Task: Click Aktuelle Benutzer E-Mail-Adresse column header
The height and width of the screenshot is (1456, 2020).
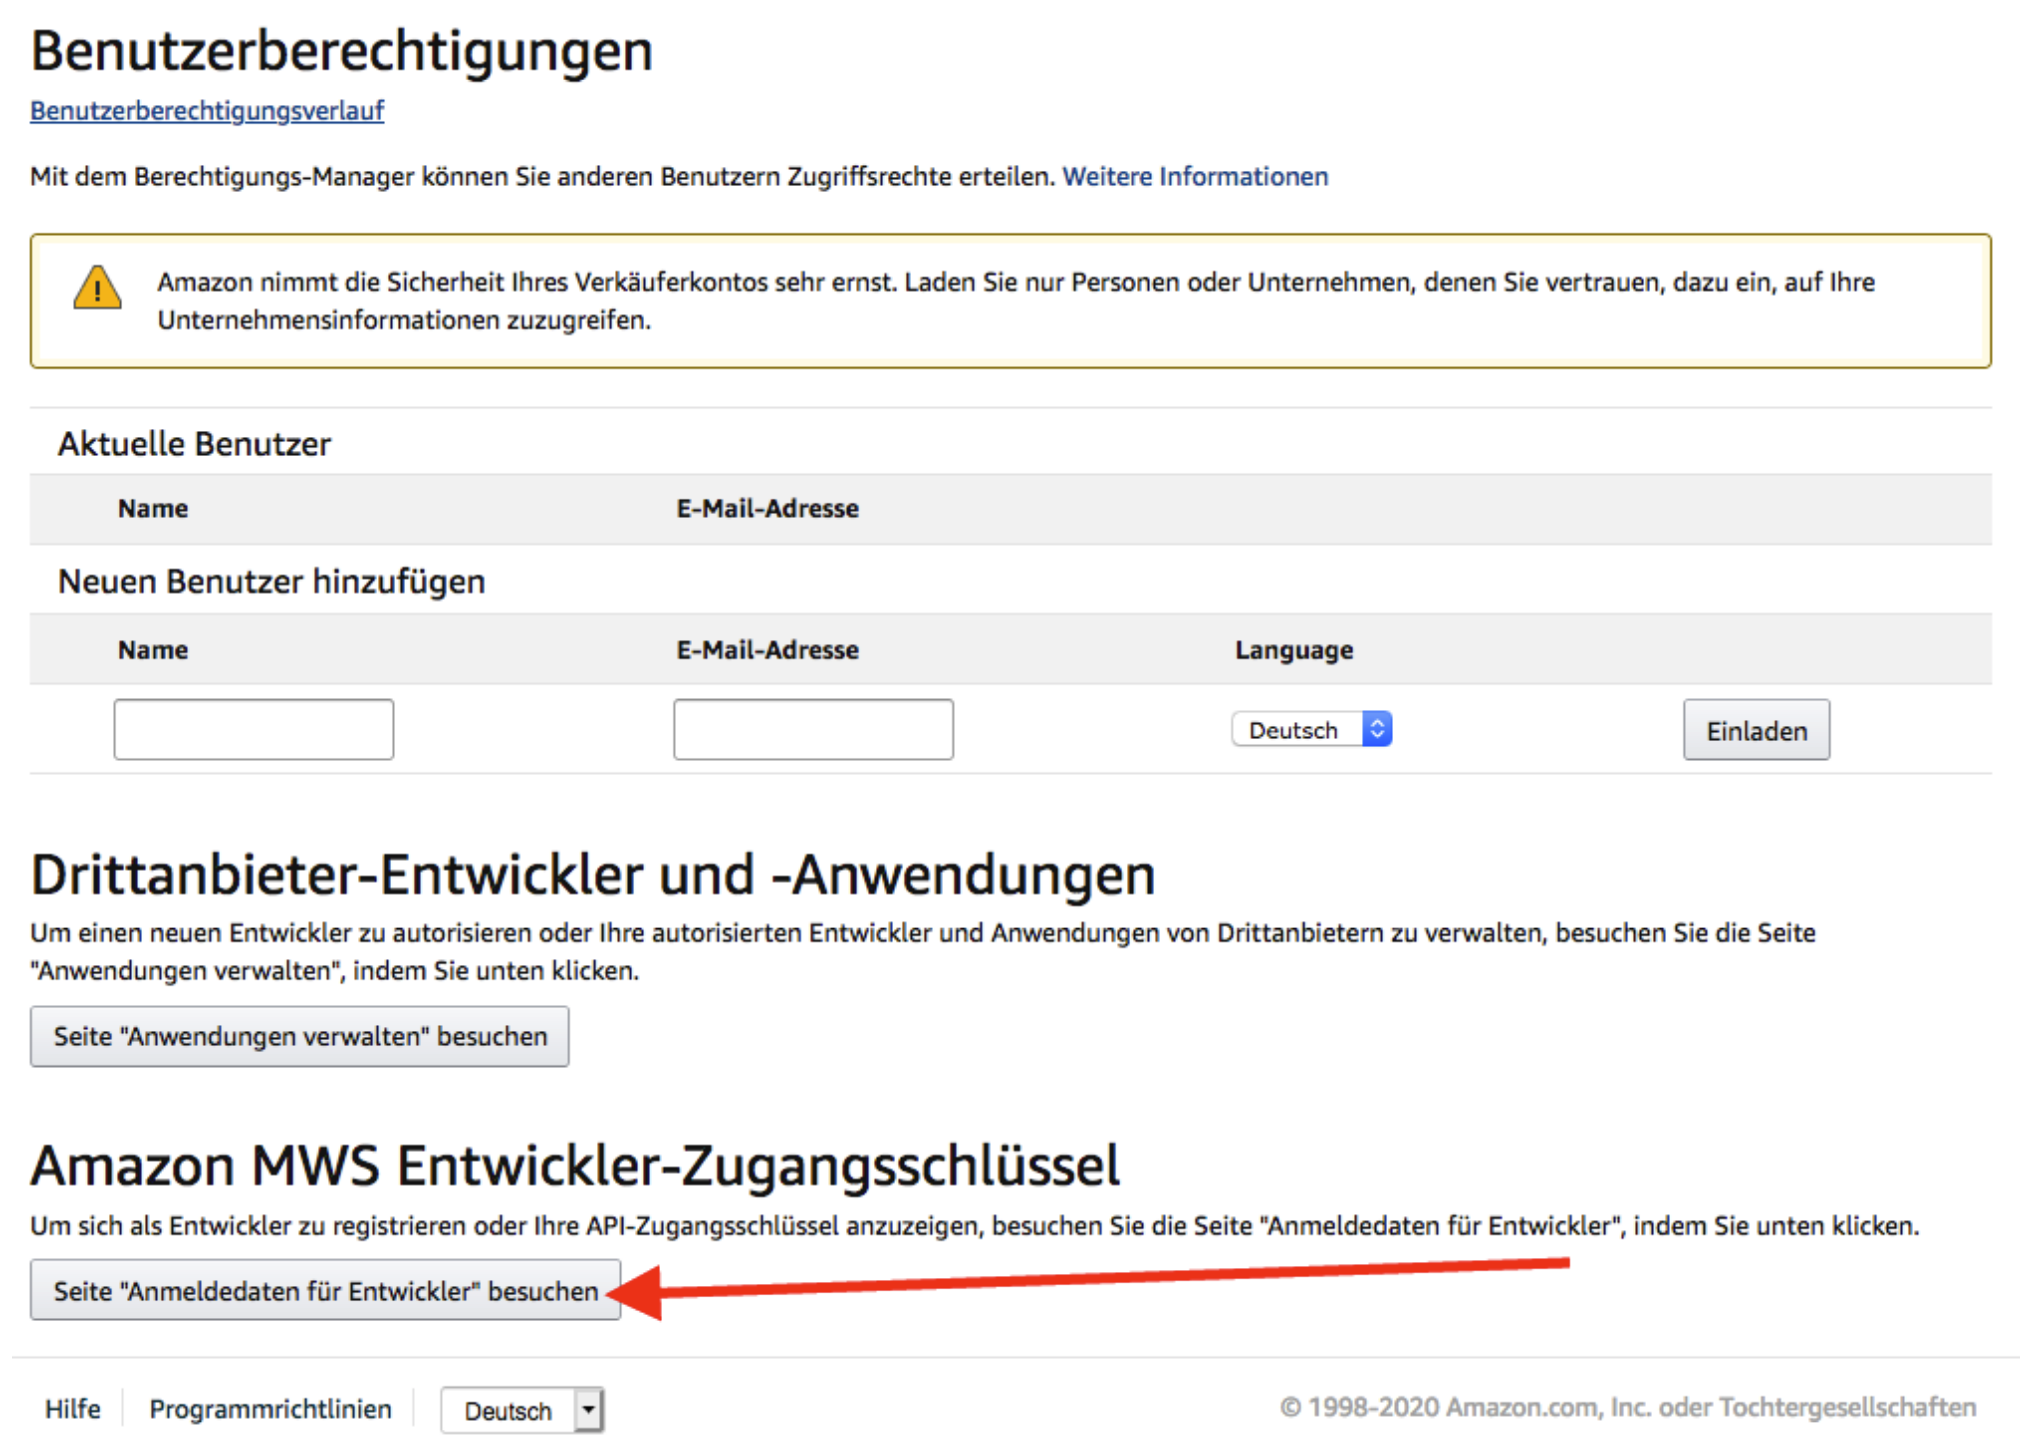Action: click(767, 509)
